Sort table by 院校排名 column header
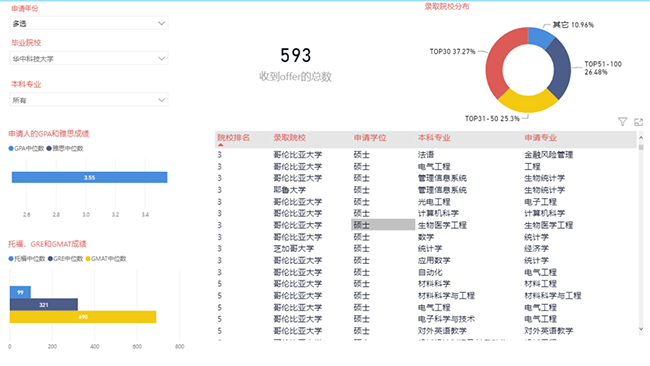 [234, 138]
